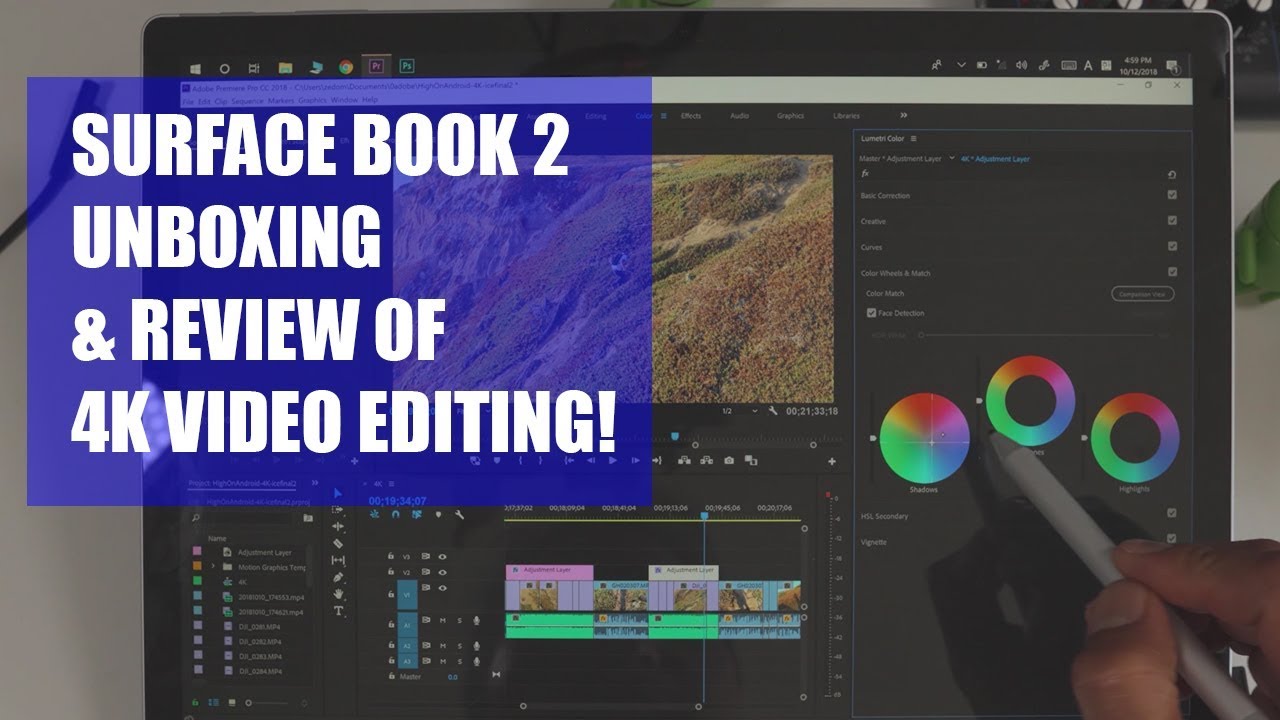This screenshot has height=720, width=1280.
Task: Select the 4K * Adjustment Layer link
Action: click(995, 158)
